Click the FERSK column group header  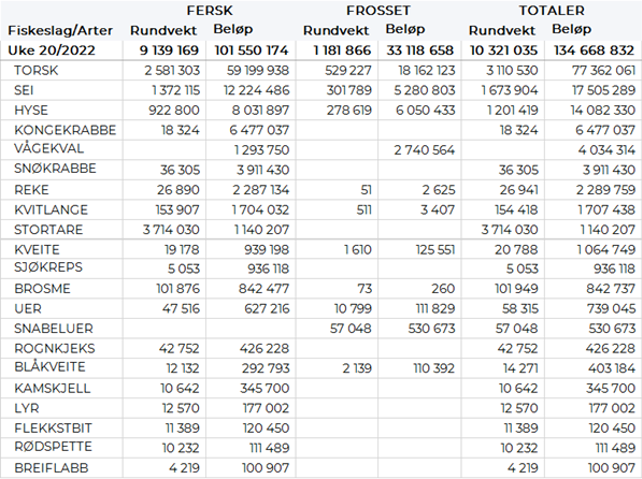point(223,10)
